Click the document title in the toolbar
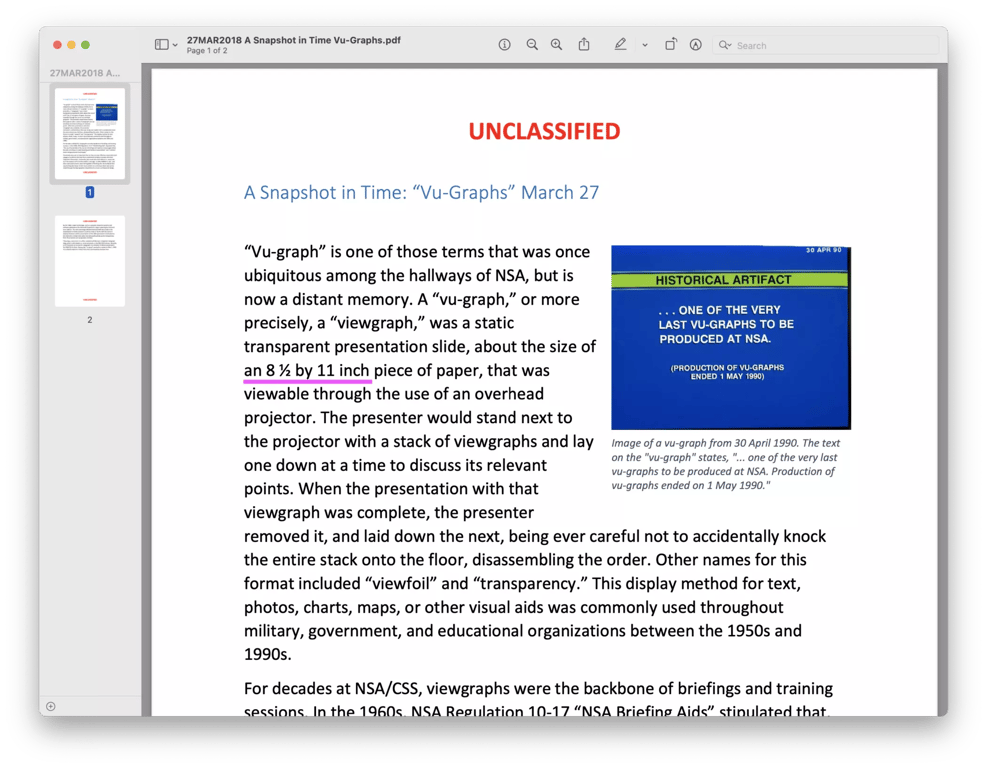Viewport: 987px width, 768px height. [x=293, y=40]
